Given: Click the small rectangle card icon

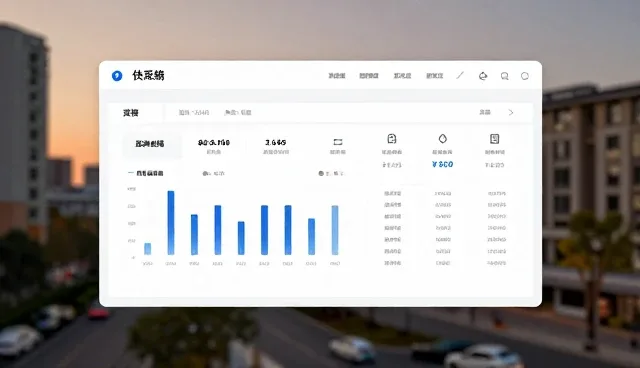Looking at the screenshot, I should [338, 142].
